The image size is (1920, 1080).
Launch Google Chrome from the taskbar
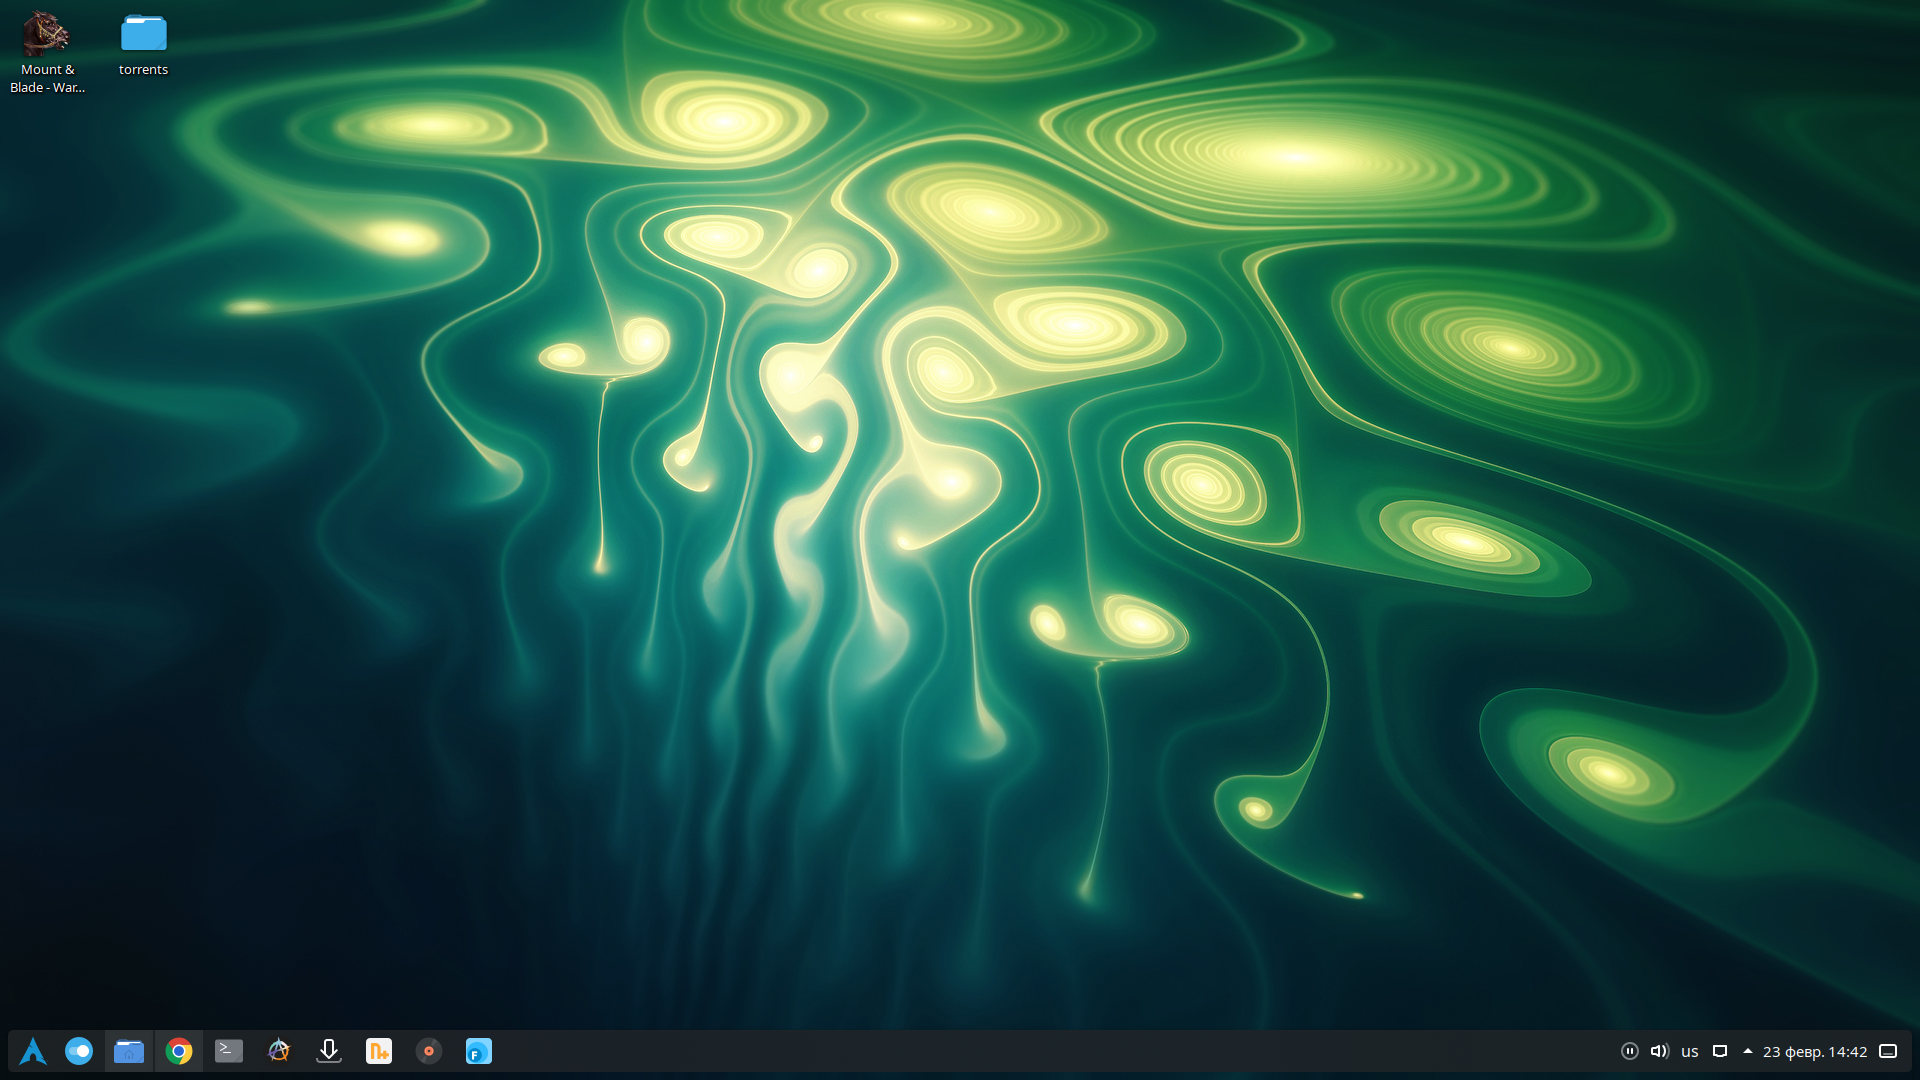click(179, 1051)
